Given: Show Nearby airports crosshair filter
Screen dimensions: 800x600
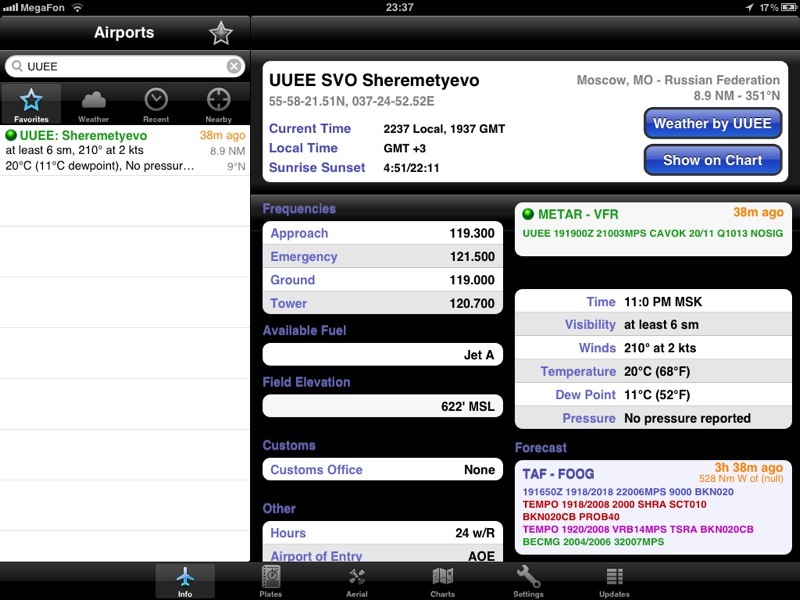Looking at the screenshot, I should [x=218, y=104].
